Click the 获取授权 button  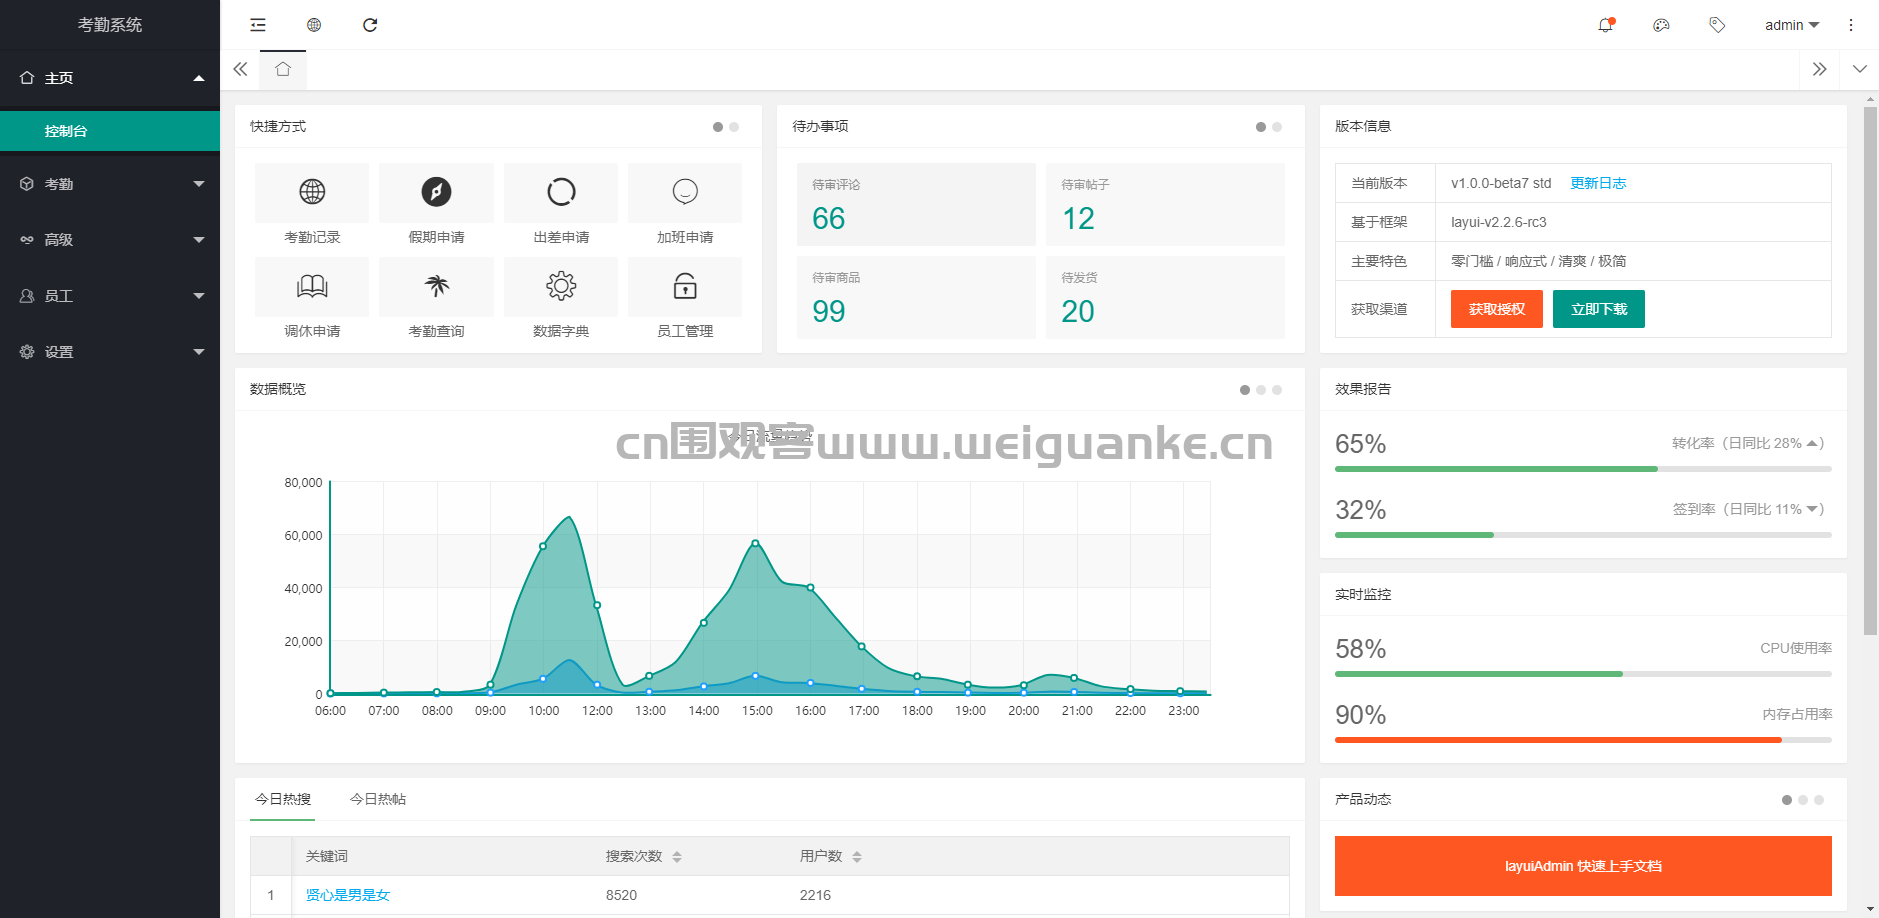(1497, 309)
